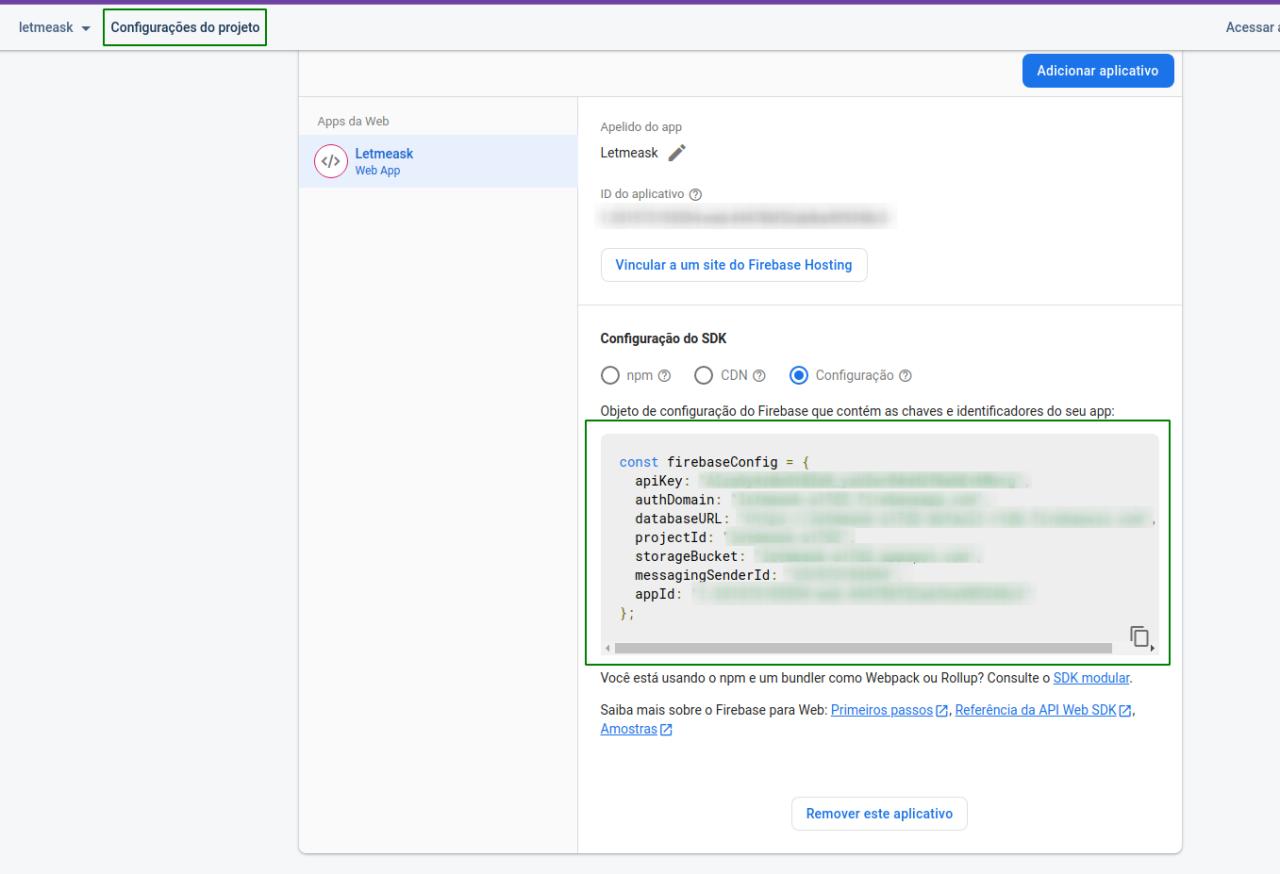Viewport: 1280px width, 874px height.
Task: Open the Amostras link
Action: [x=636, y=729]
